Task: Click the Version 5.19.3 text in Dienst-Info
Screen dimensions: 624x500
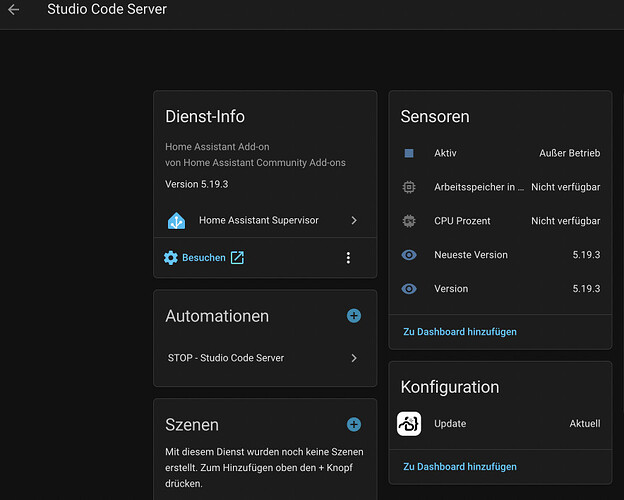Action: [197, 184]
